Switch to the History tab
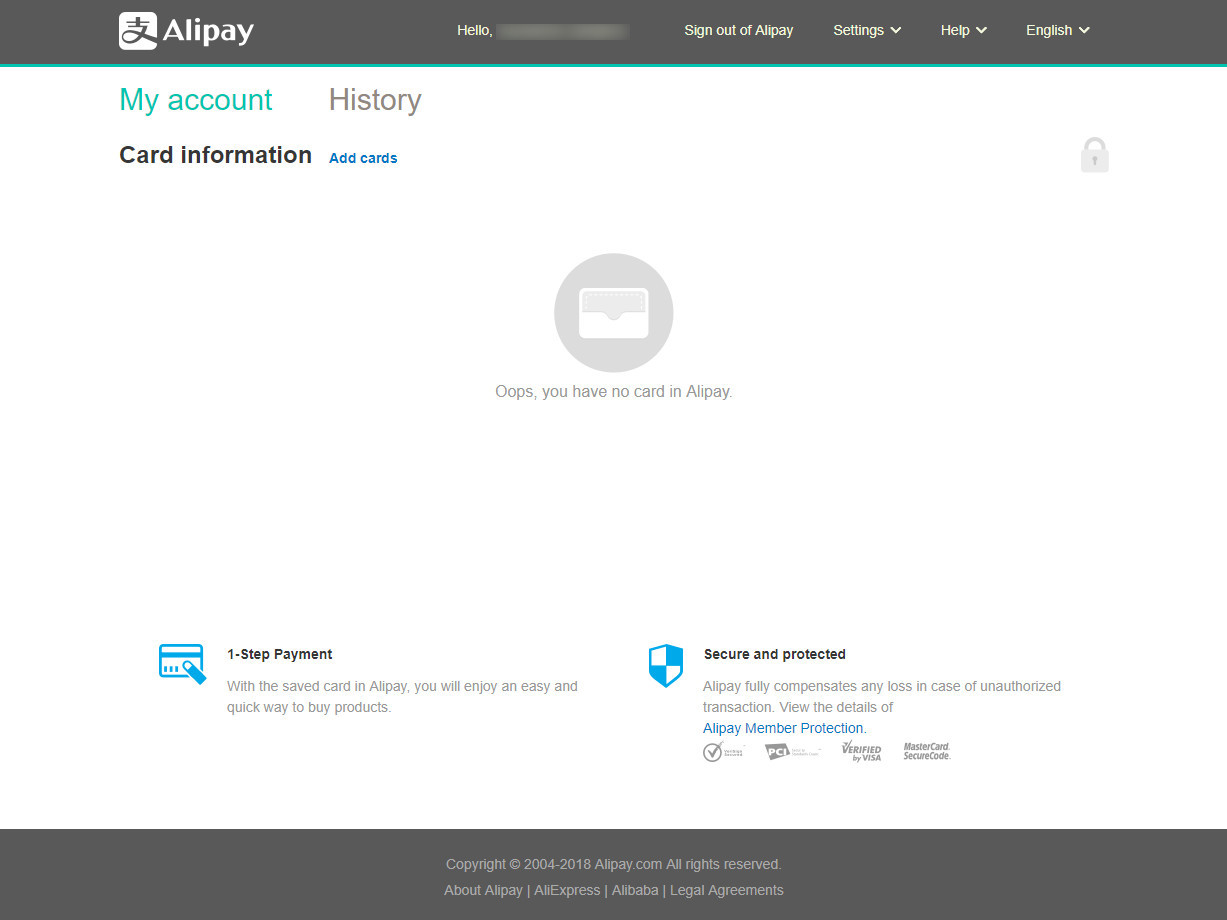This screenshot has width=1227, height=920. [x=375, y=100]
